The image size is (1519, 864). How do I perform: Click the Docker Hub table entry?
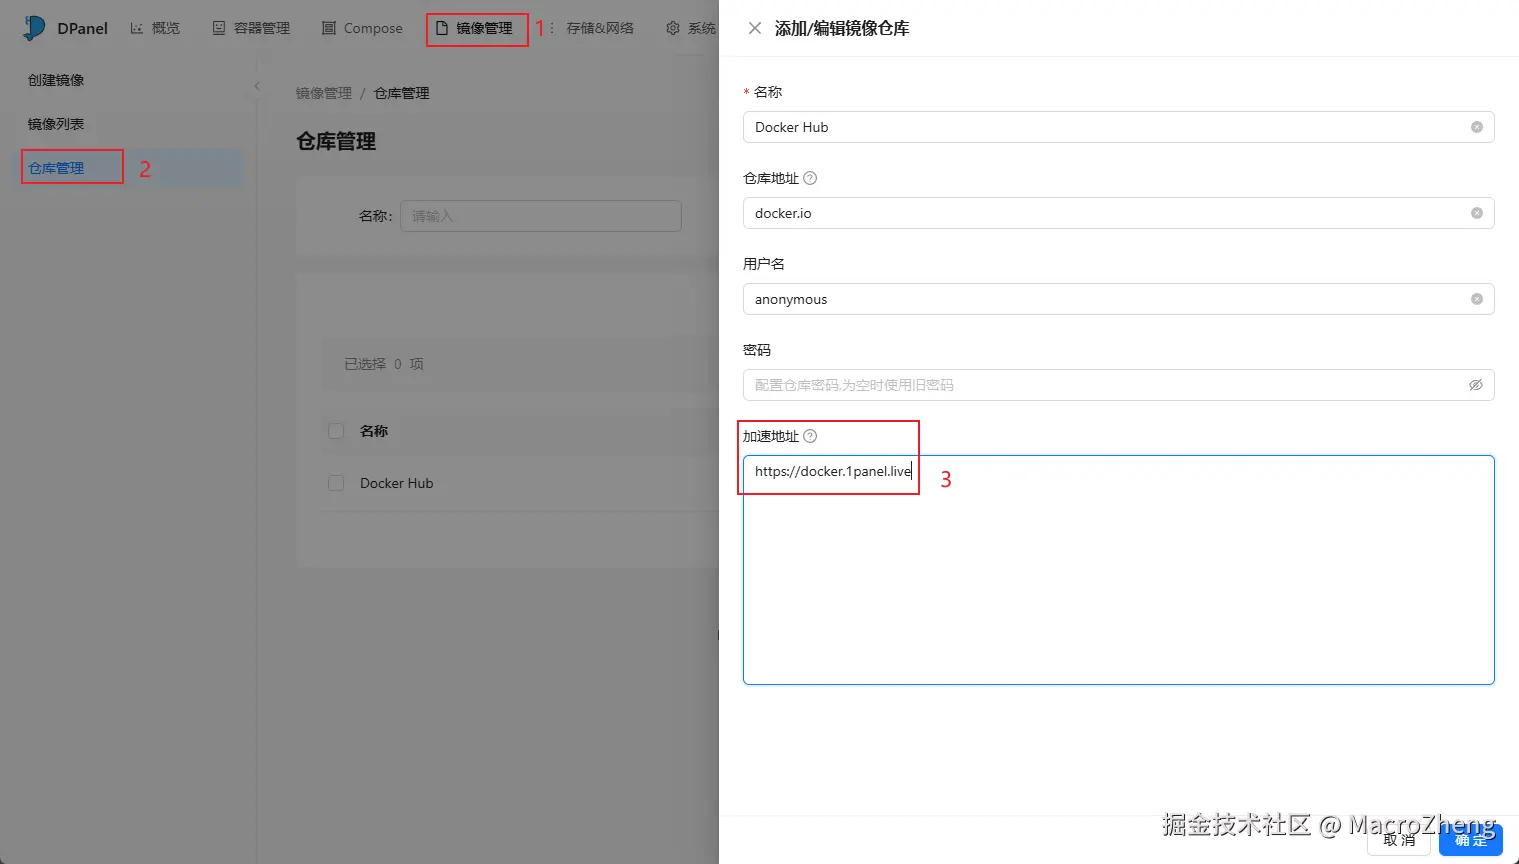tap(397, 483)
